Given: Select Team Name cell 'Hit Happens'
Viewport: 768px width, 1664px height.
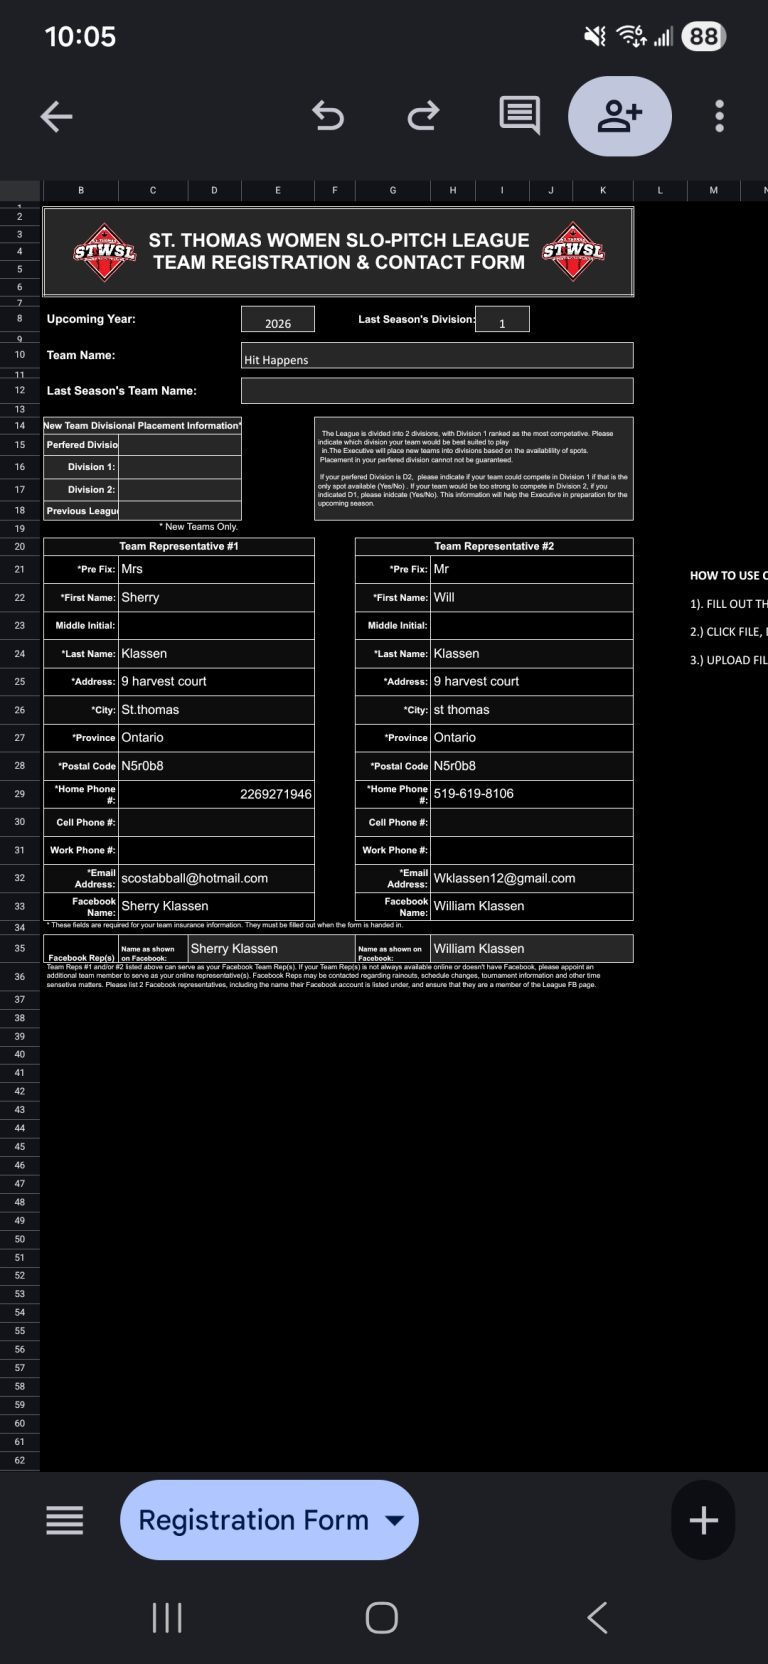Looking at the screenshot, I should coord(437,356).
